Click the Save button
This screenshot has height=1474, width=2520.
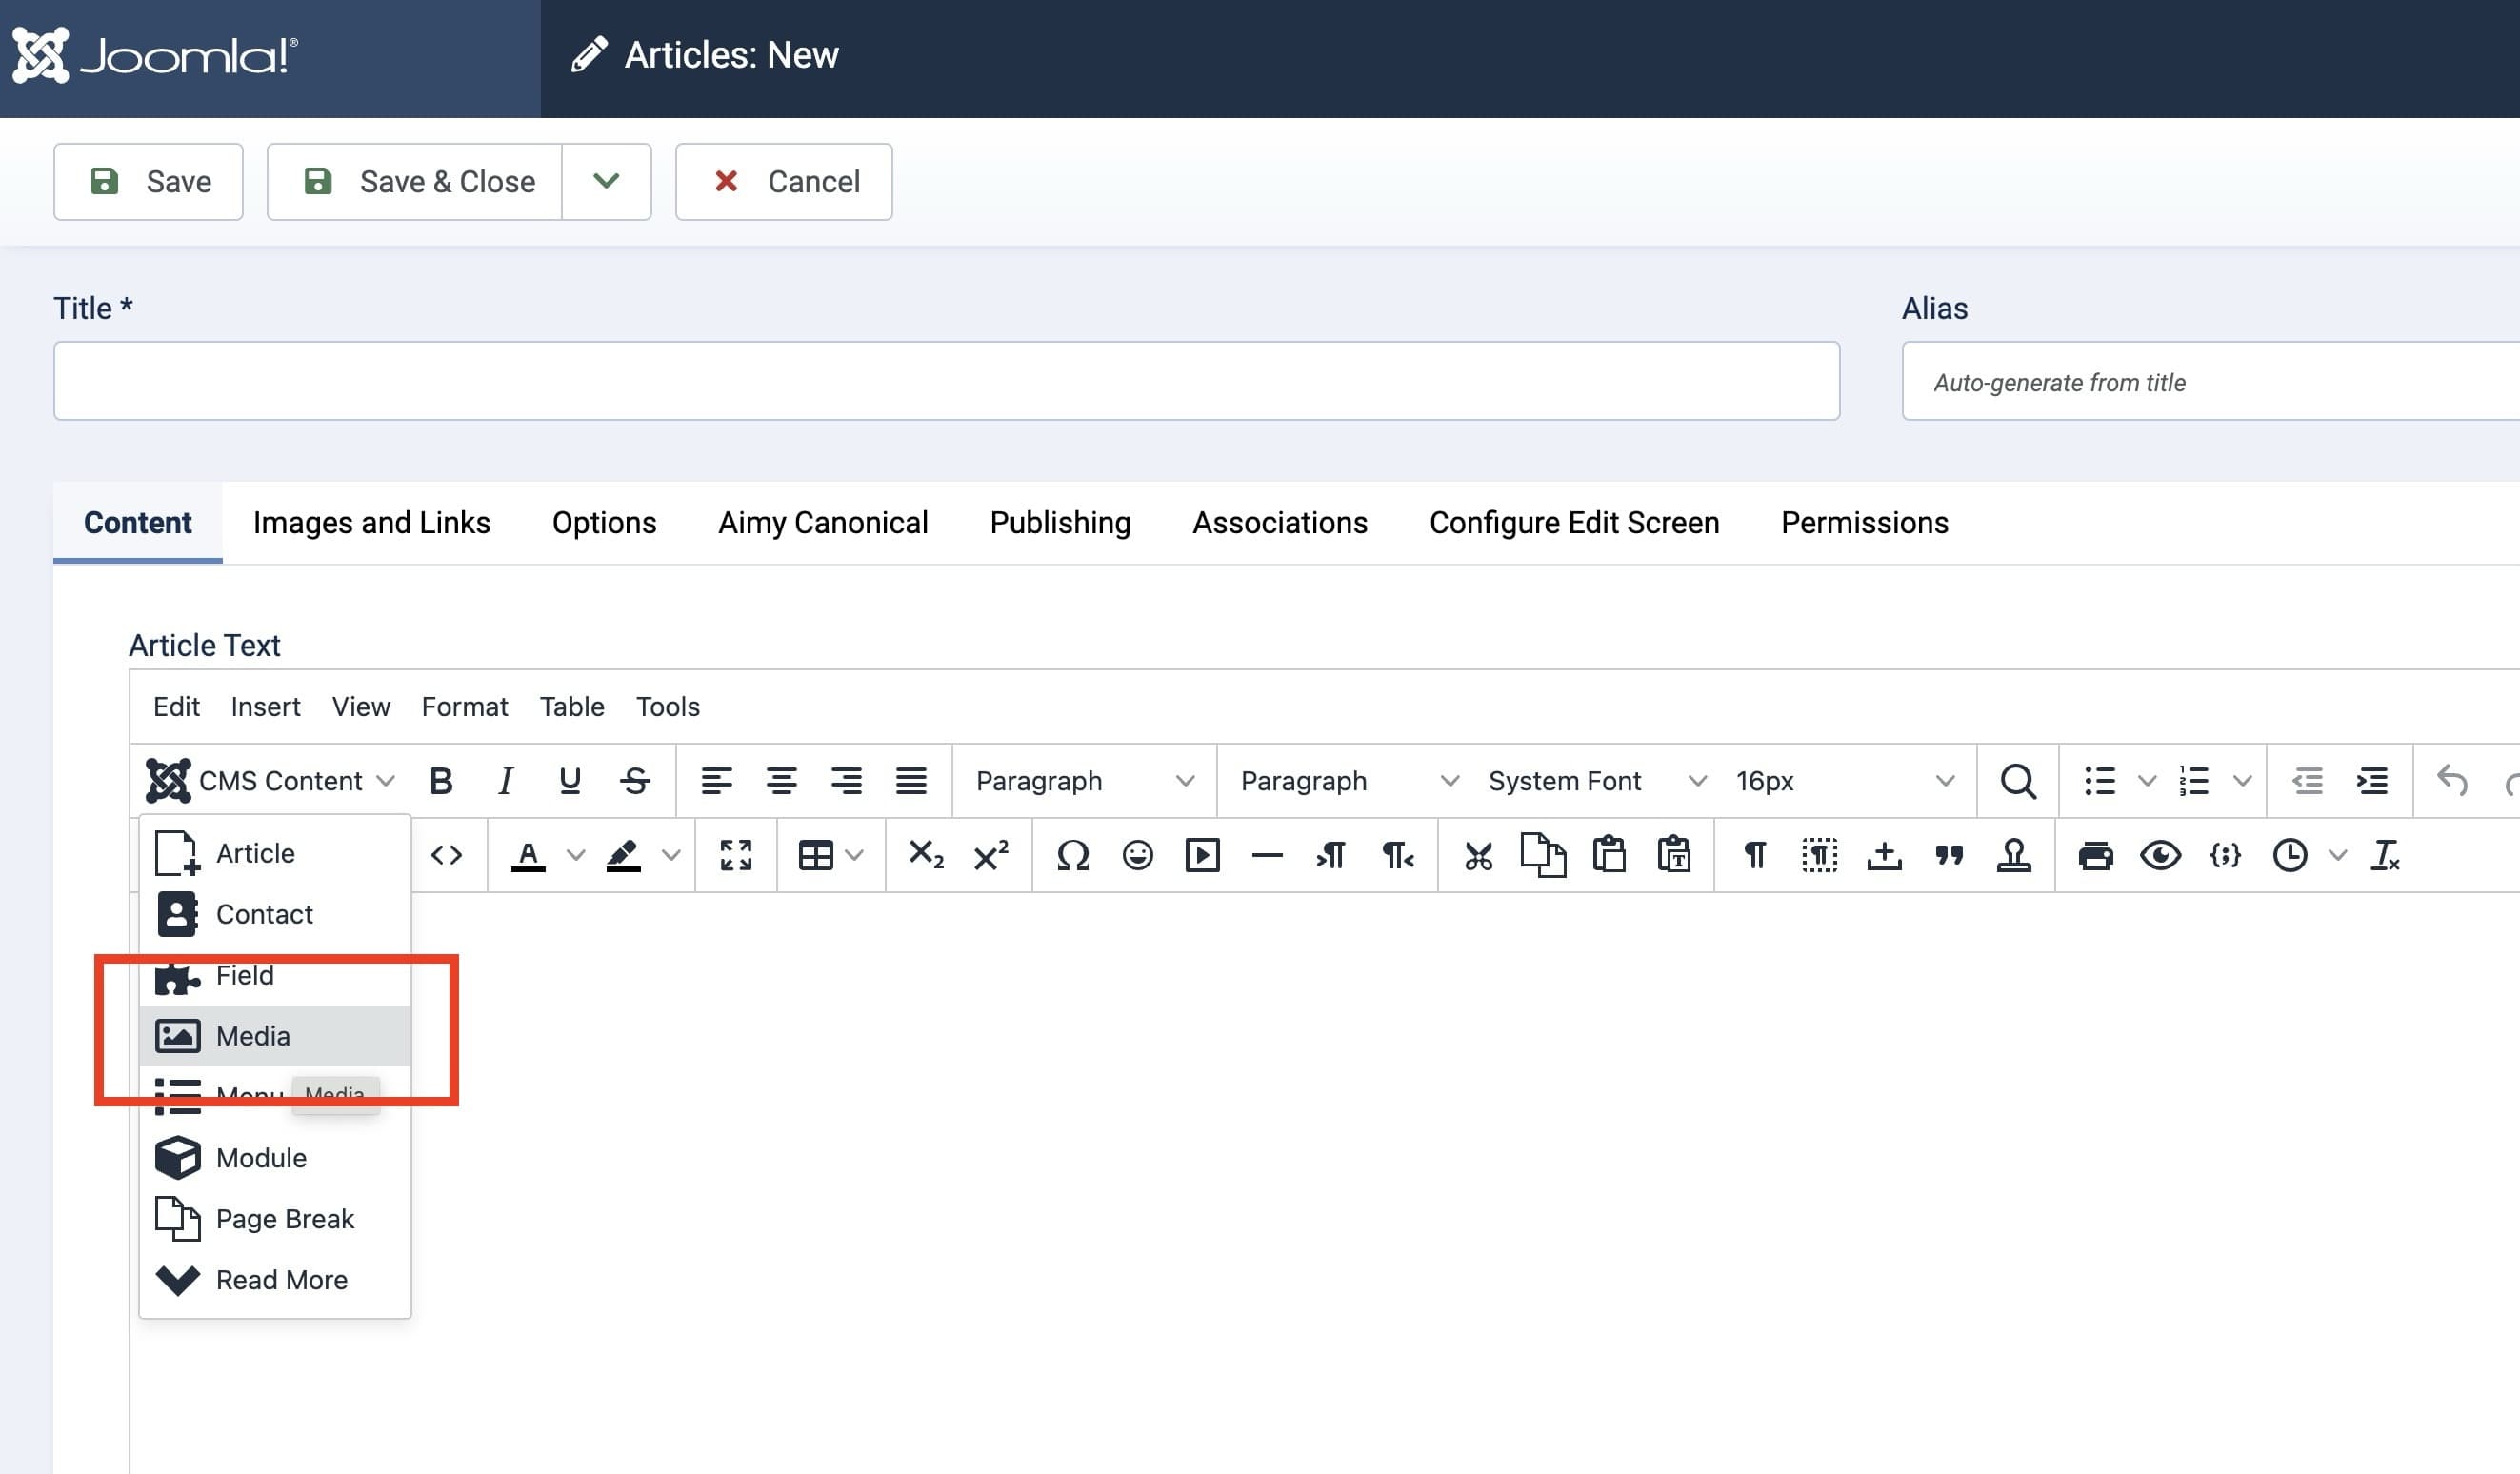[148, 181]
